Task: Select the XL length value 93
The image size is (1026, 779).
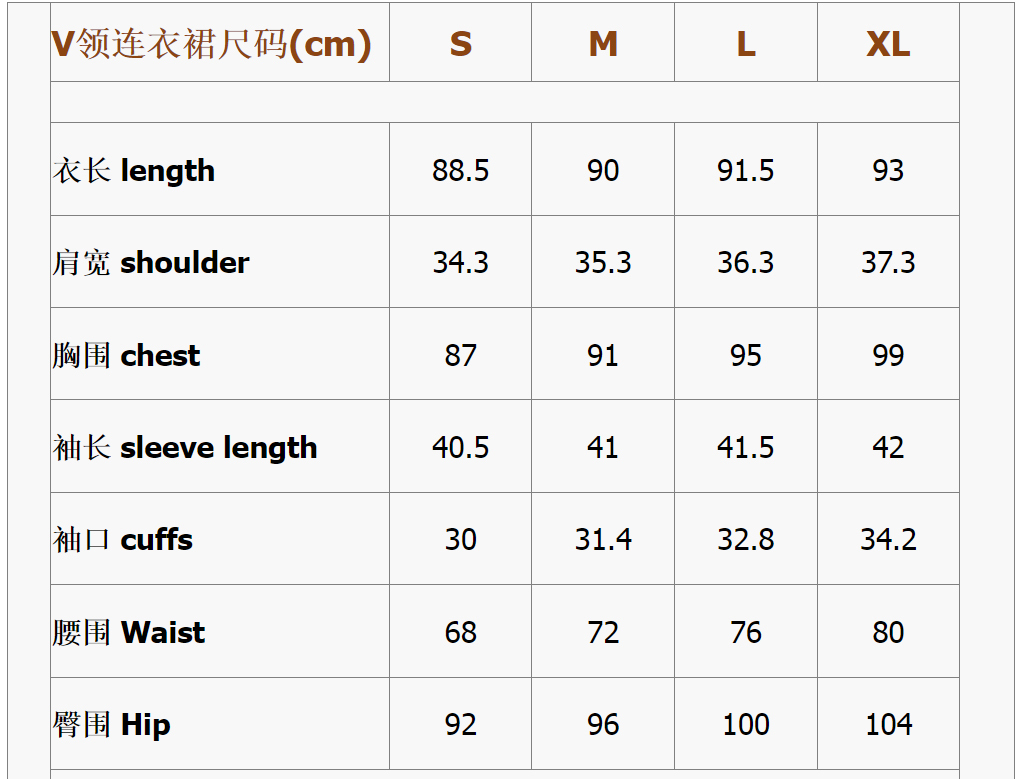Action: pos(888,171)
